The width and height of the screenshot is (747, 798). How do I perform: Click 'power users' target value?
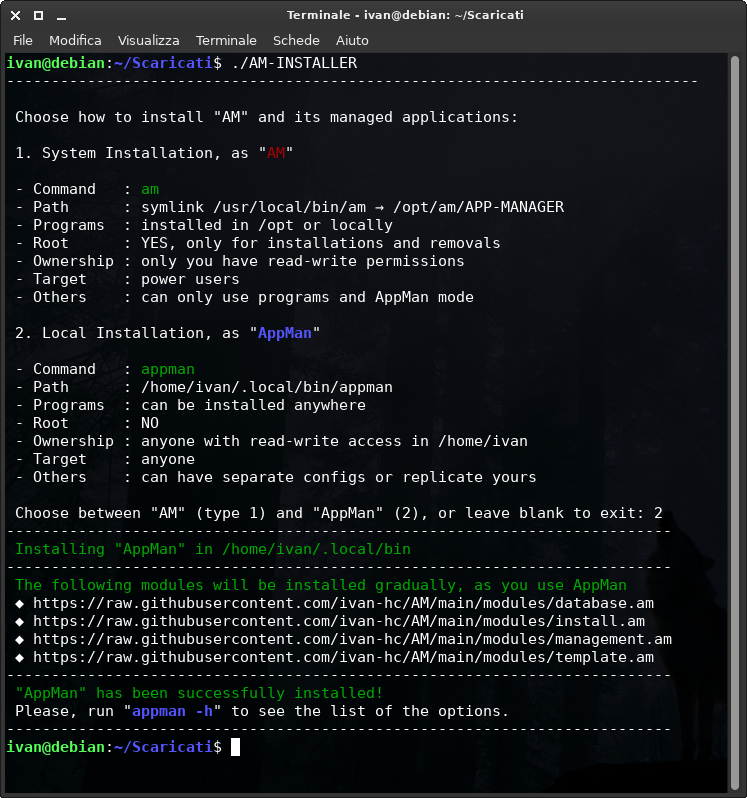(x=190, y=279)
